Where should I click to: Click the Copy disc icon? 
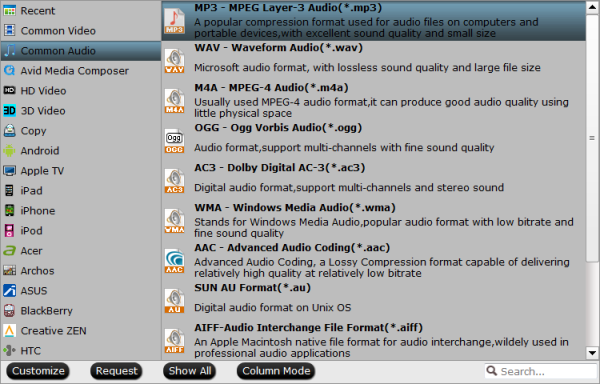(x=9, y=130)
